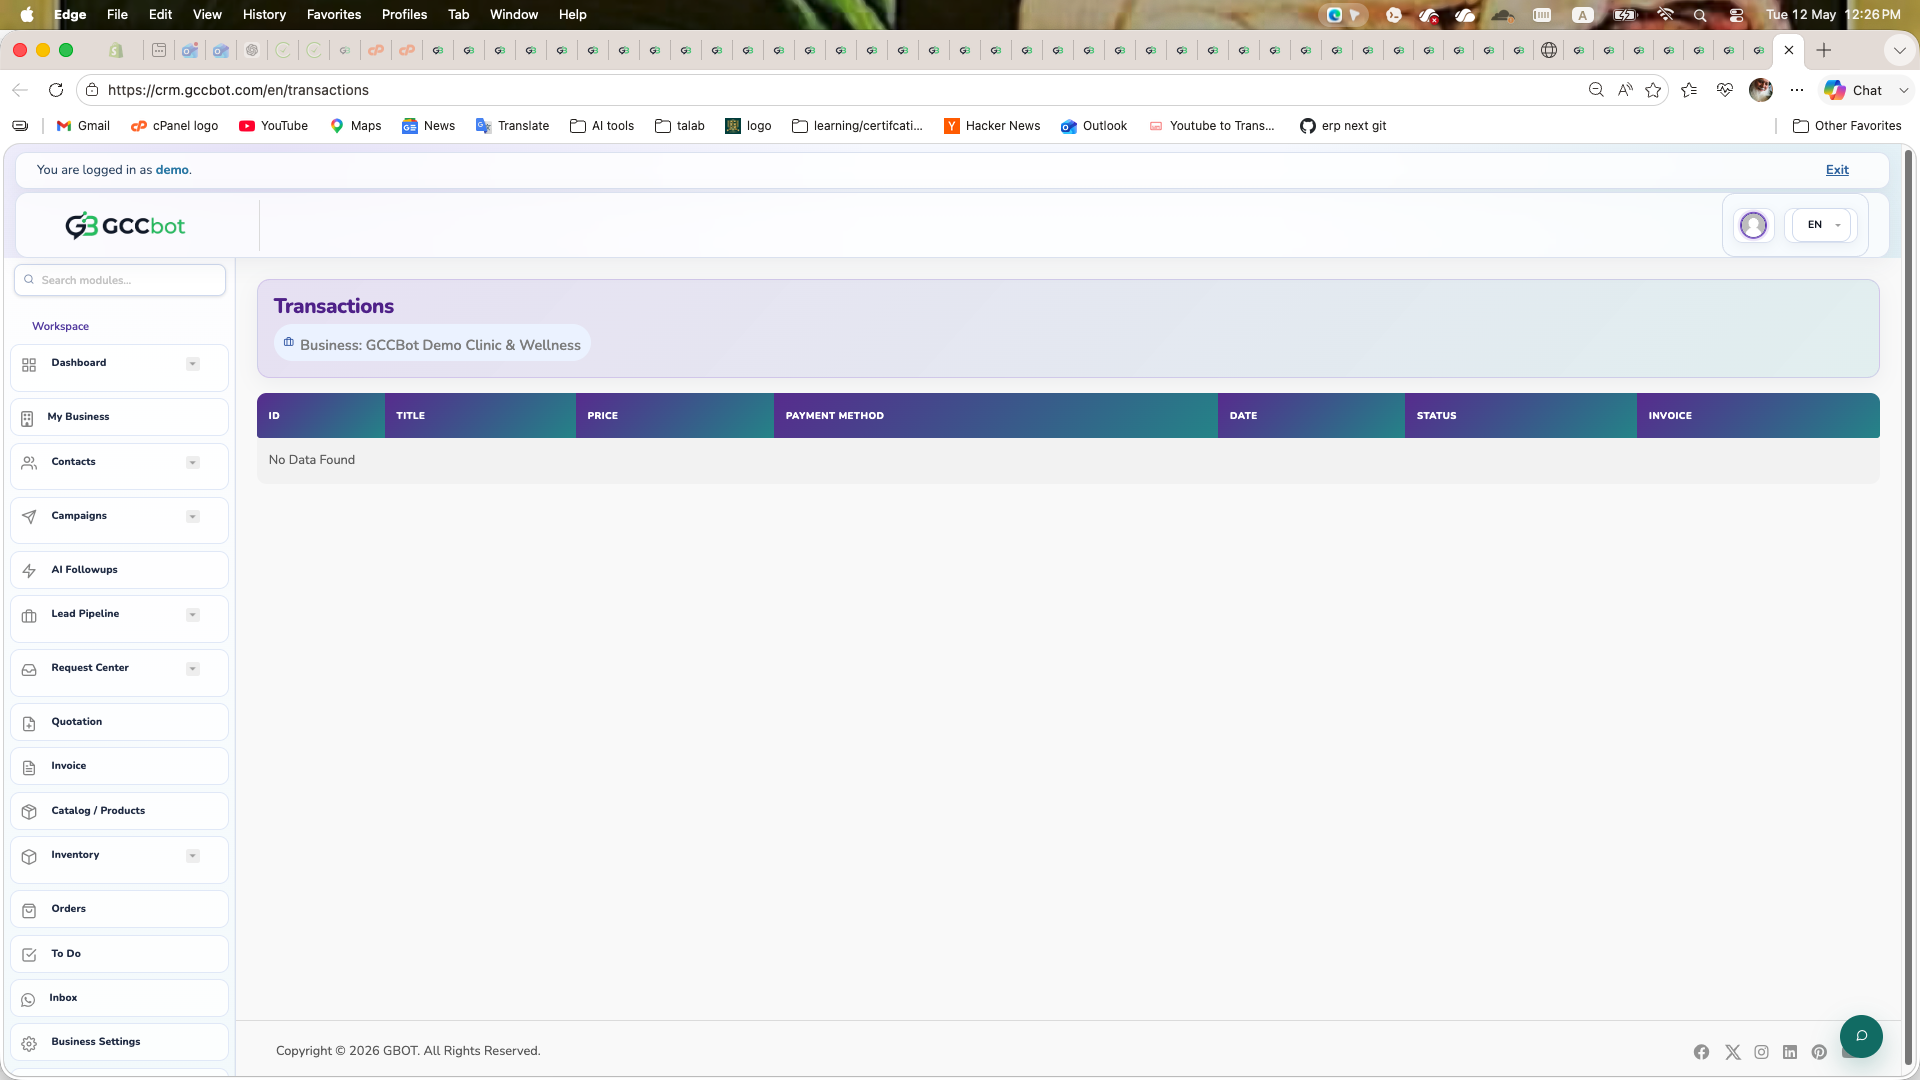Click the Invoice file icon
1920x1080 pixels.
click(x=29, y=767)
